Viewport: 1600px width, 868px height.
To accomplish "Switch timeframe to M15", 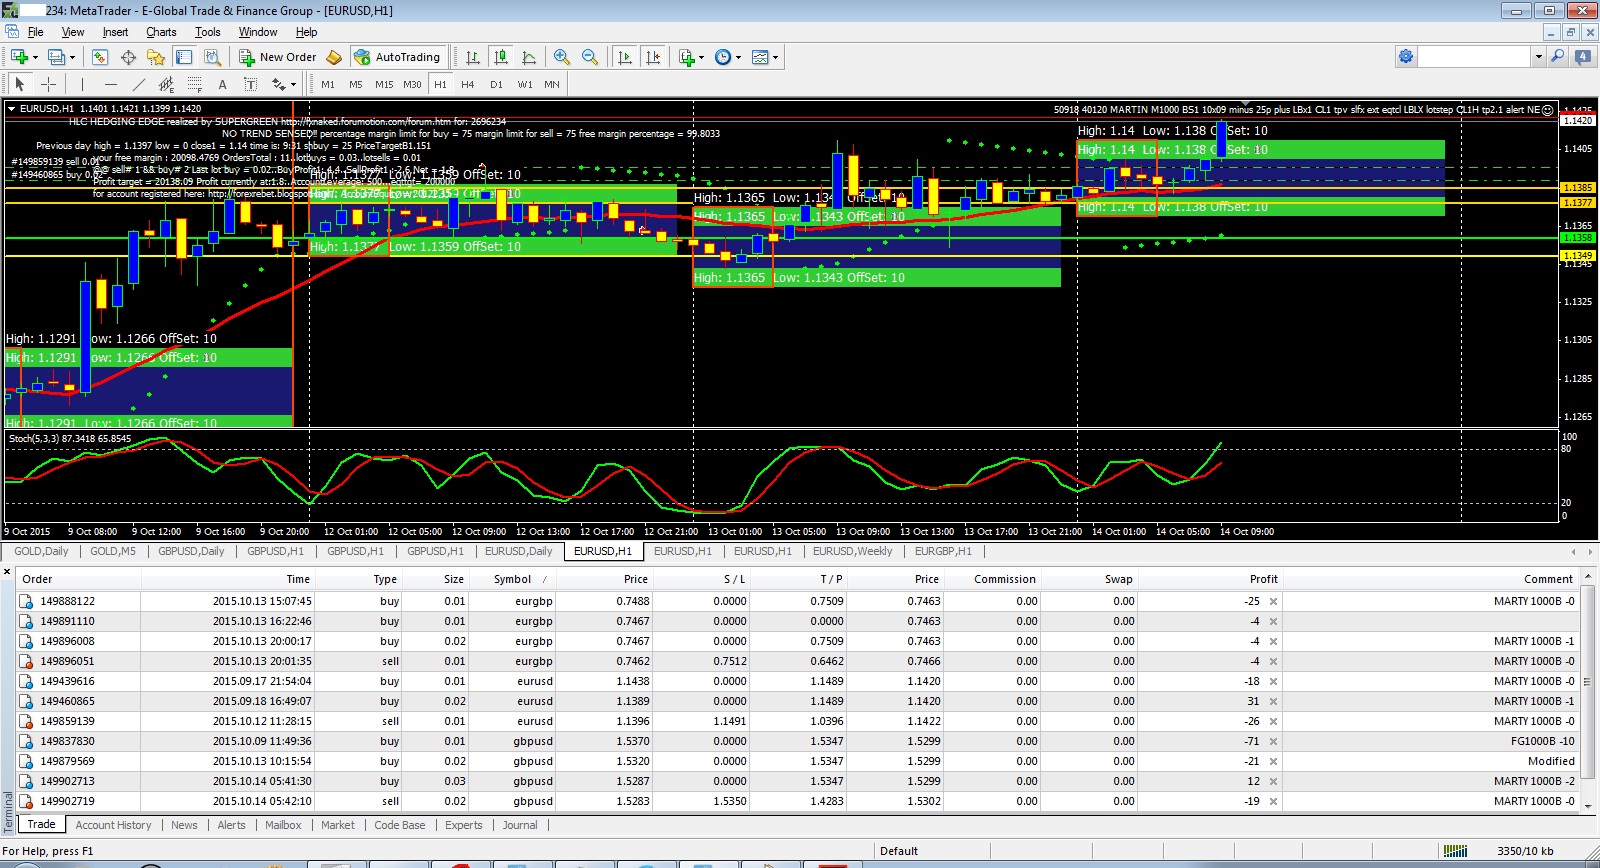I will [x=384, y=84].
